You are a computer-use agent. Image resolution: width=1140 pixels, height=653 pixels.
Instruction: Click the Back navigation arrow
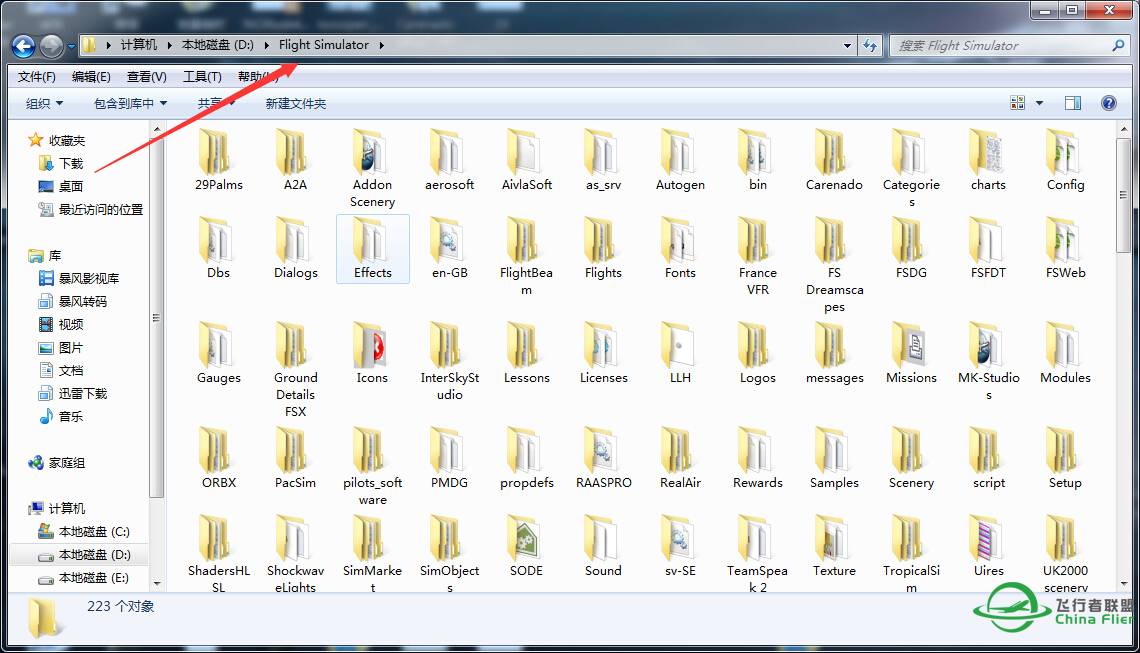[x=24, y=45]
